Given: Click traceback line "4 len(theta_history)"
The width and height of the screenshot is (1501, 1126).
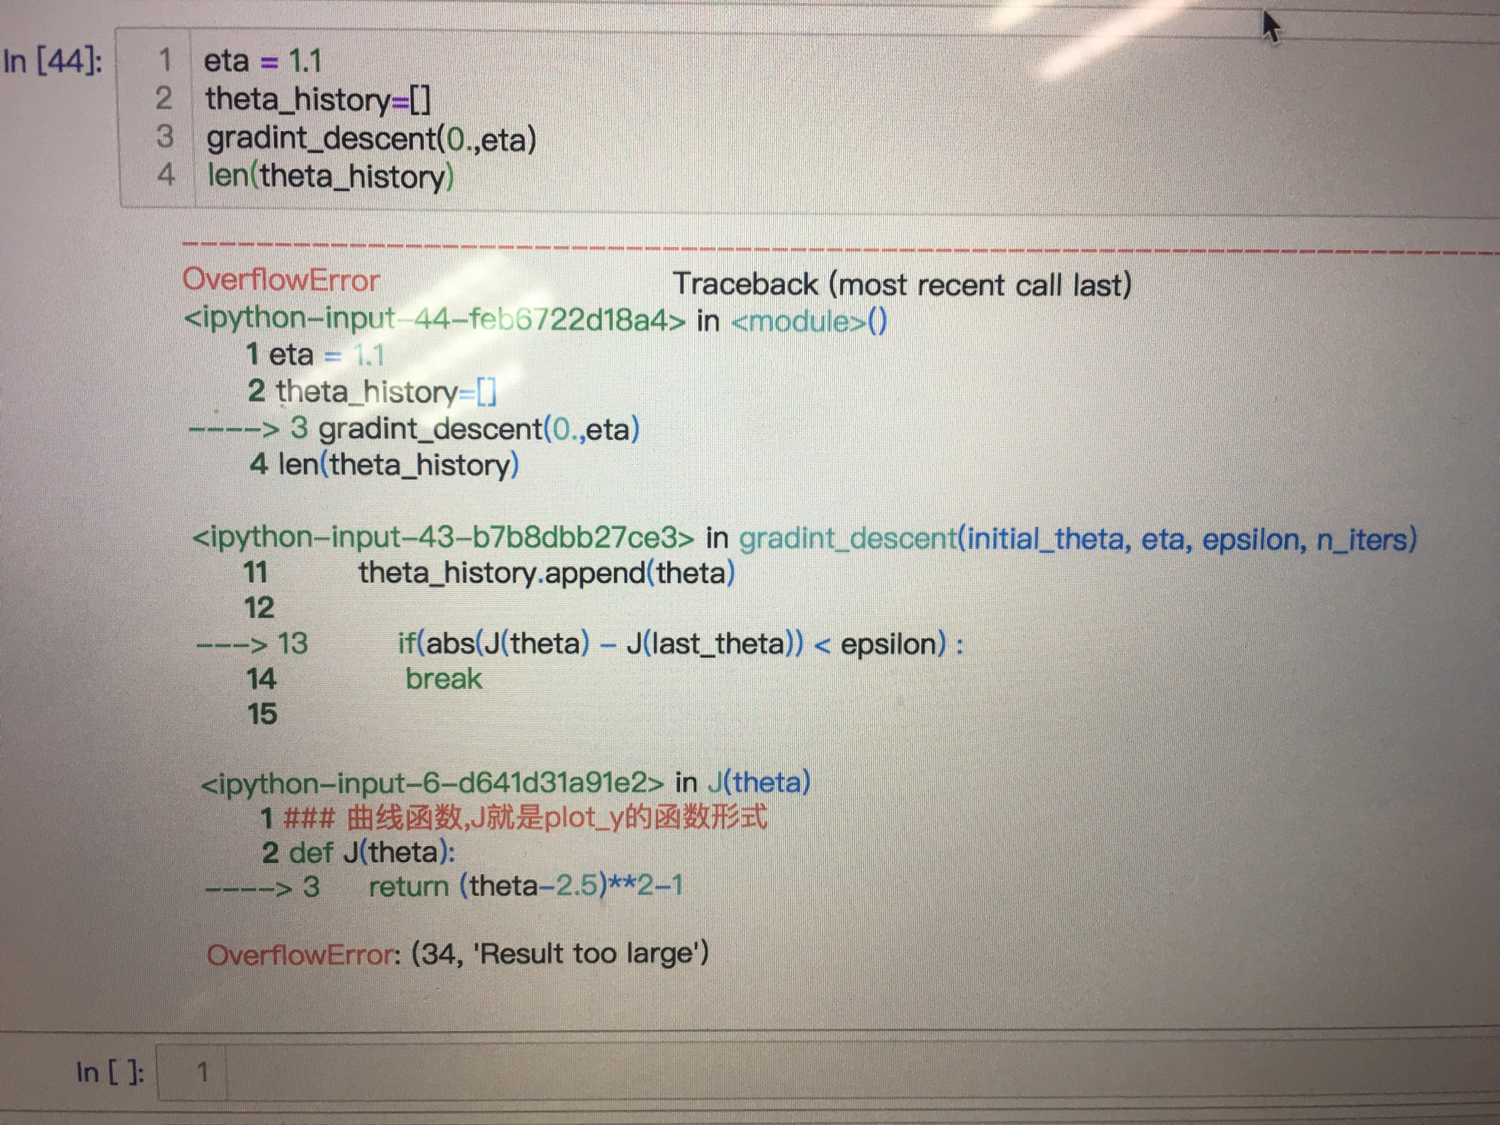Looking at the screenshot, I should point(385,464).
